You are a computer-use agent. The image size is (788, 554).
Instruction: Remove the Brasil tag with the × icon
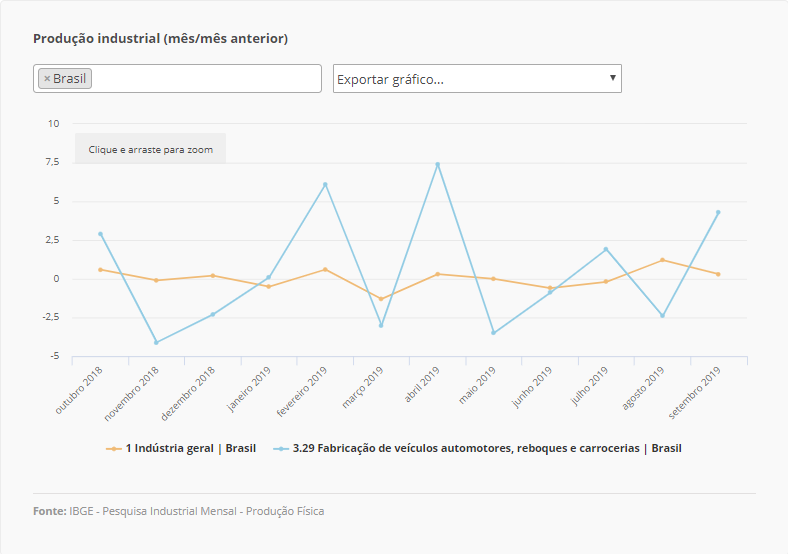47,79
